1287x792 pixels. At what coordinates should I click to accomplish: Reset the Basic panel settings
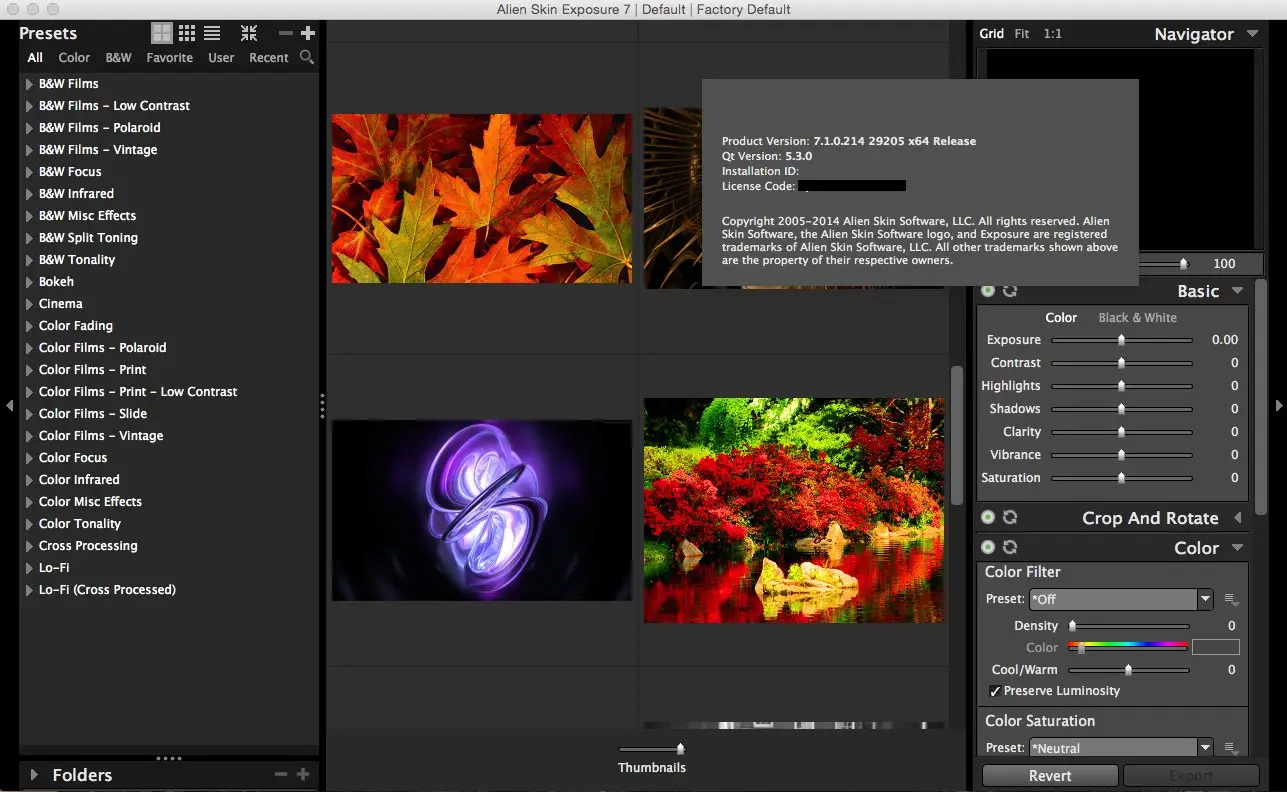point(1010,291)
